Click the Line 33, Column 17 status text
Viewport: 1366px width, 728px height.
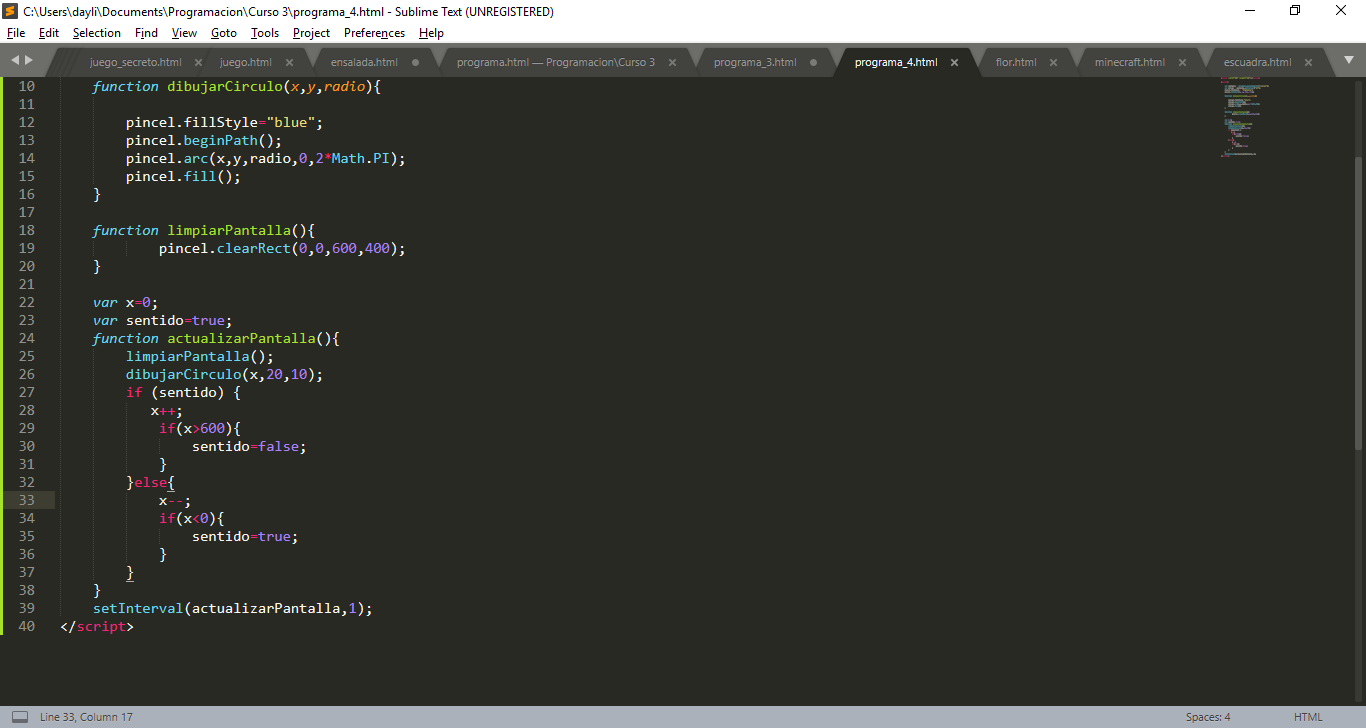[x=86, y=717]
